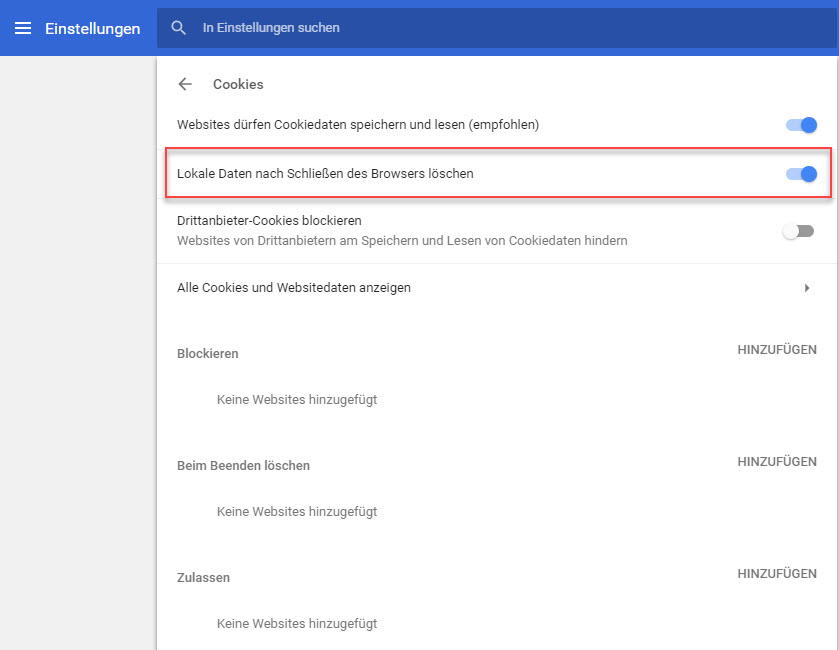Select the Zulassen section heading
The height and width of the screenshot is (650, 839).
204,578
